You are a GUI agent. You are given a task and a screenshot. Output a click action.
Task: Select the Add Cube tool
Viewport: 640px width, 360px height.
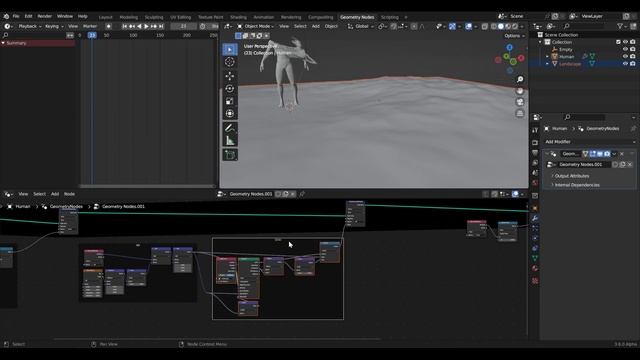click(230, 155)
